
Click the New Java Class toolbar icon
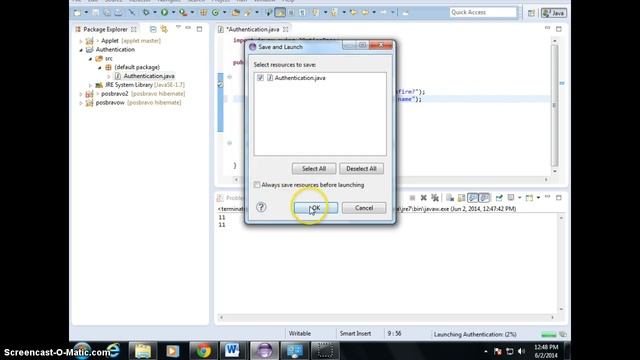[215, 13]
